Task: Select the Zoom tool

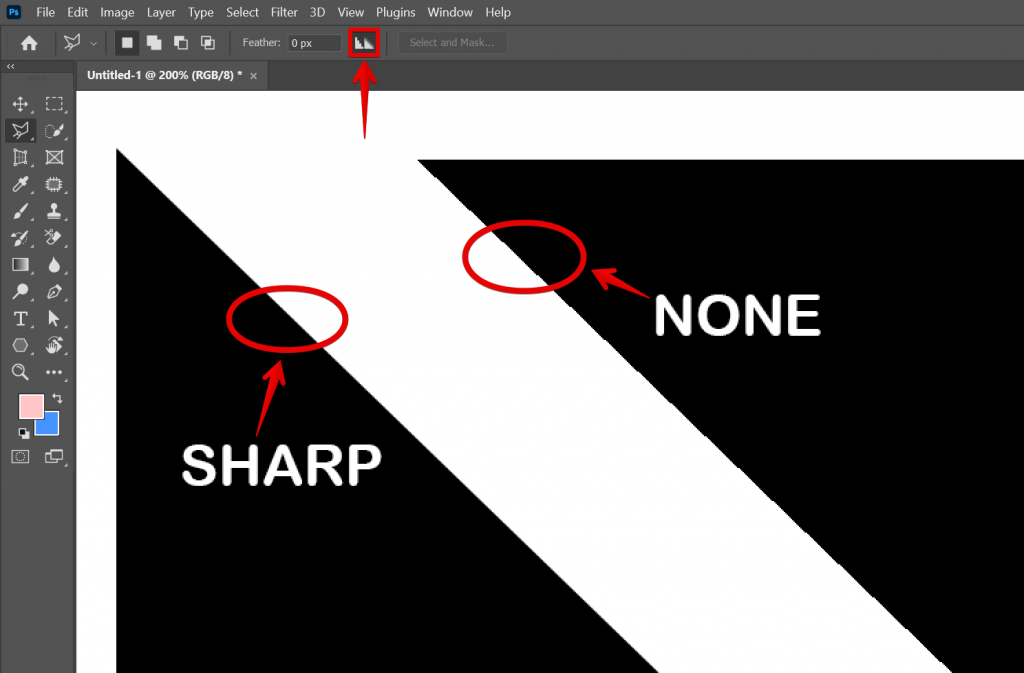Action: 20,372
